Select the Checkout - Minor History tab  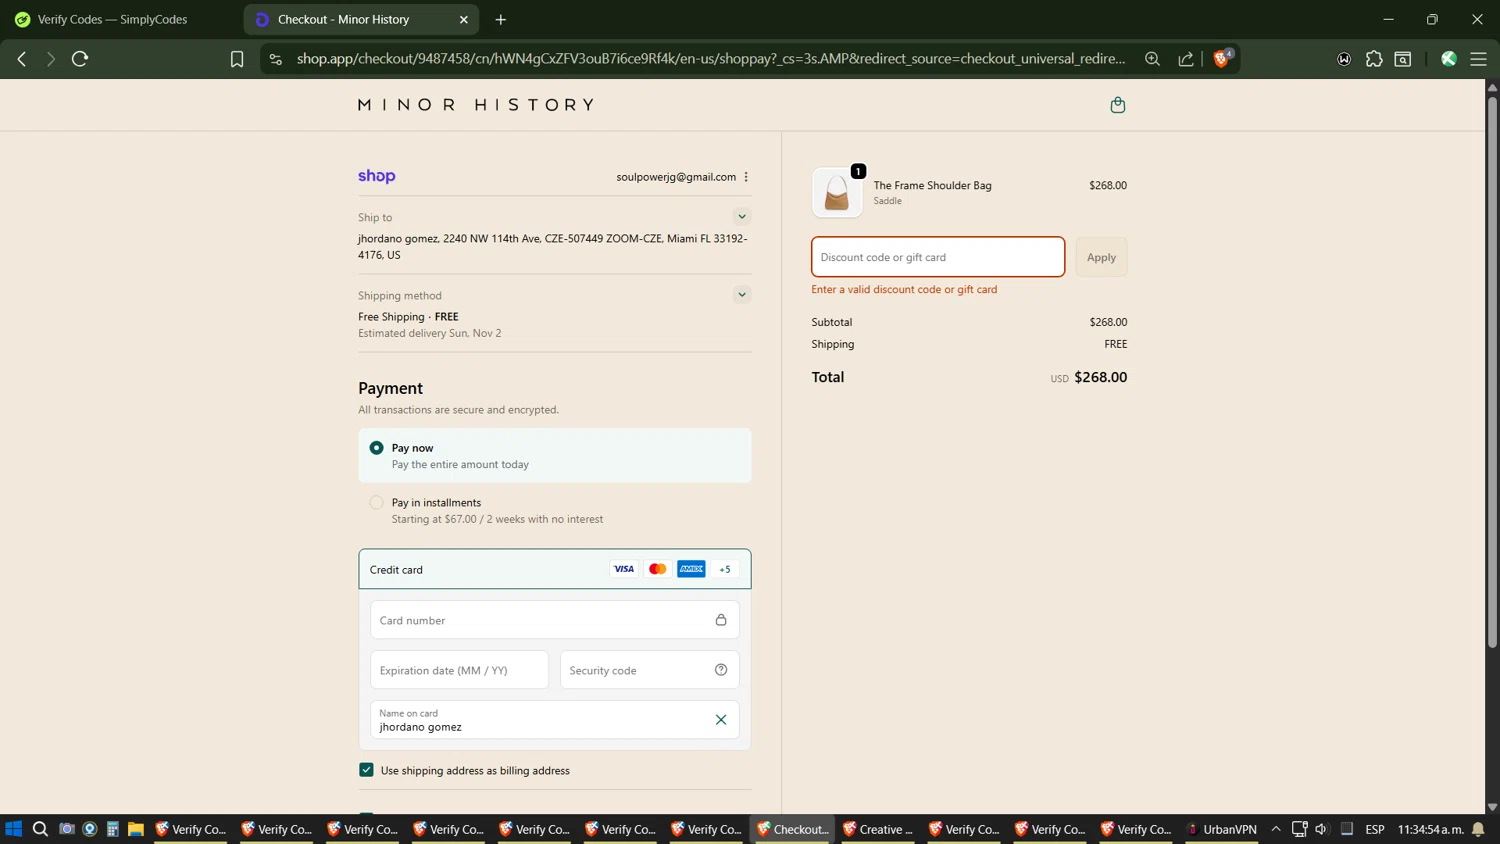pyautogui.click(x=343, y=19)
